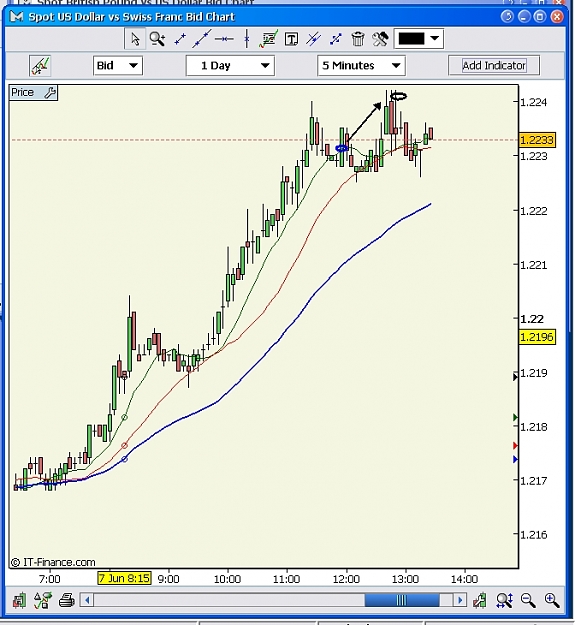This screenshot has height=625, width=575.
Task: Click the 1.224 price axis label
Action: tap(534, 102)
